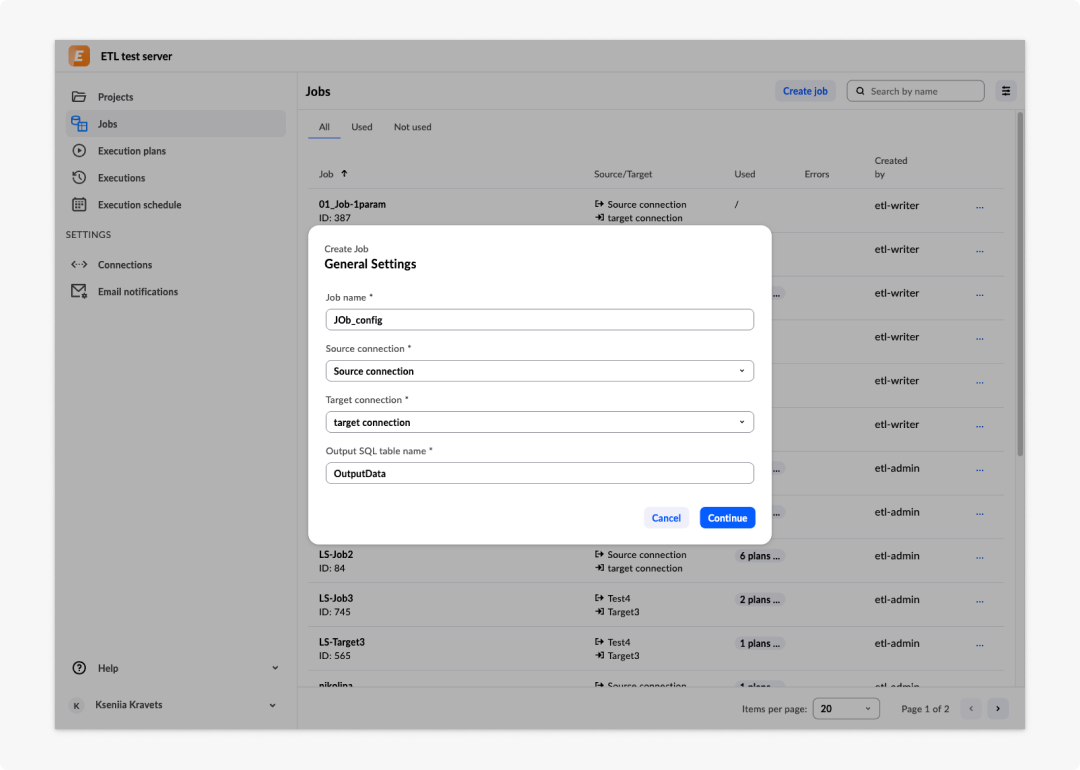This screenshot has height=770, width=1080.
Task: Click the K user avatar
Action: (76, 705)
